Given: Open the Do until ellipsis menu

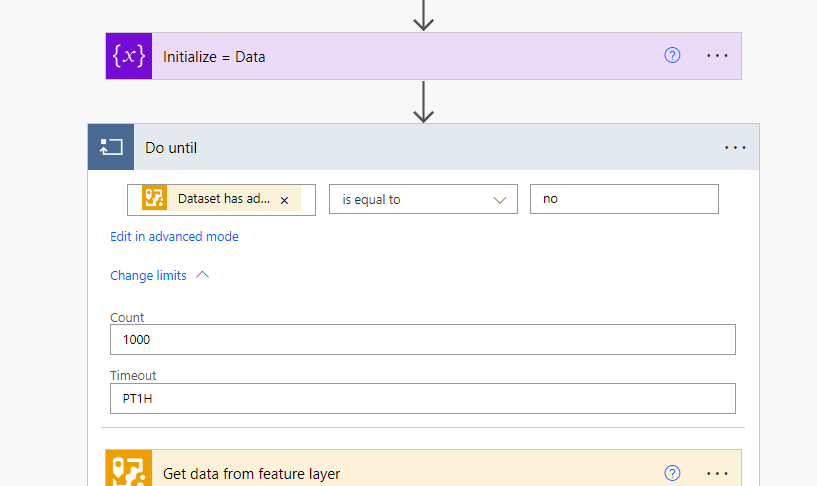Looking at the screenshot, I should [x=735, y=148].
